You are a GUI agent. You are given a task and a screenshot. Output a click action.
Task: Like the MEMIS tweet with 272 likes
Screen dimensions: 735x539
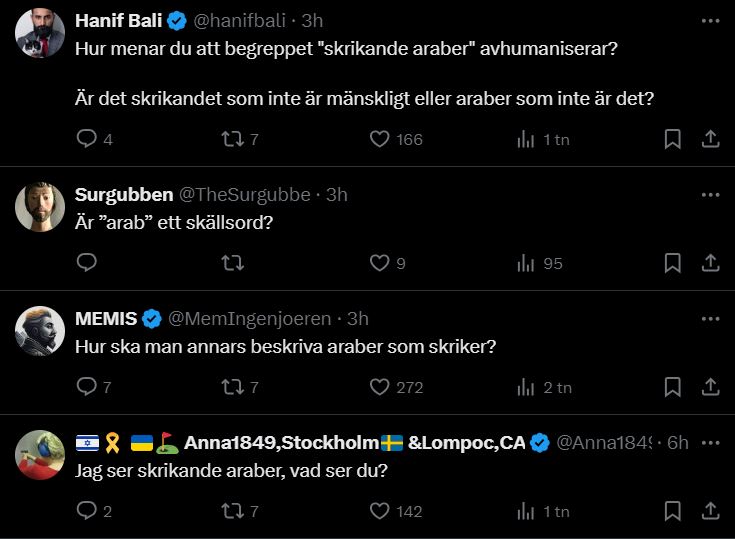coord(379,387)
